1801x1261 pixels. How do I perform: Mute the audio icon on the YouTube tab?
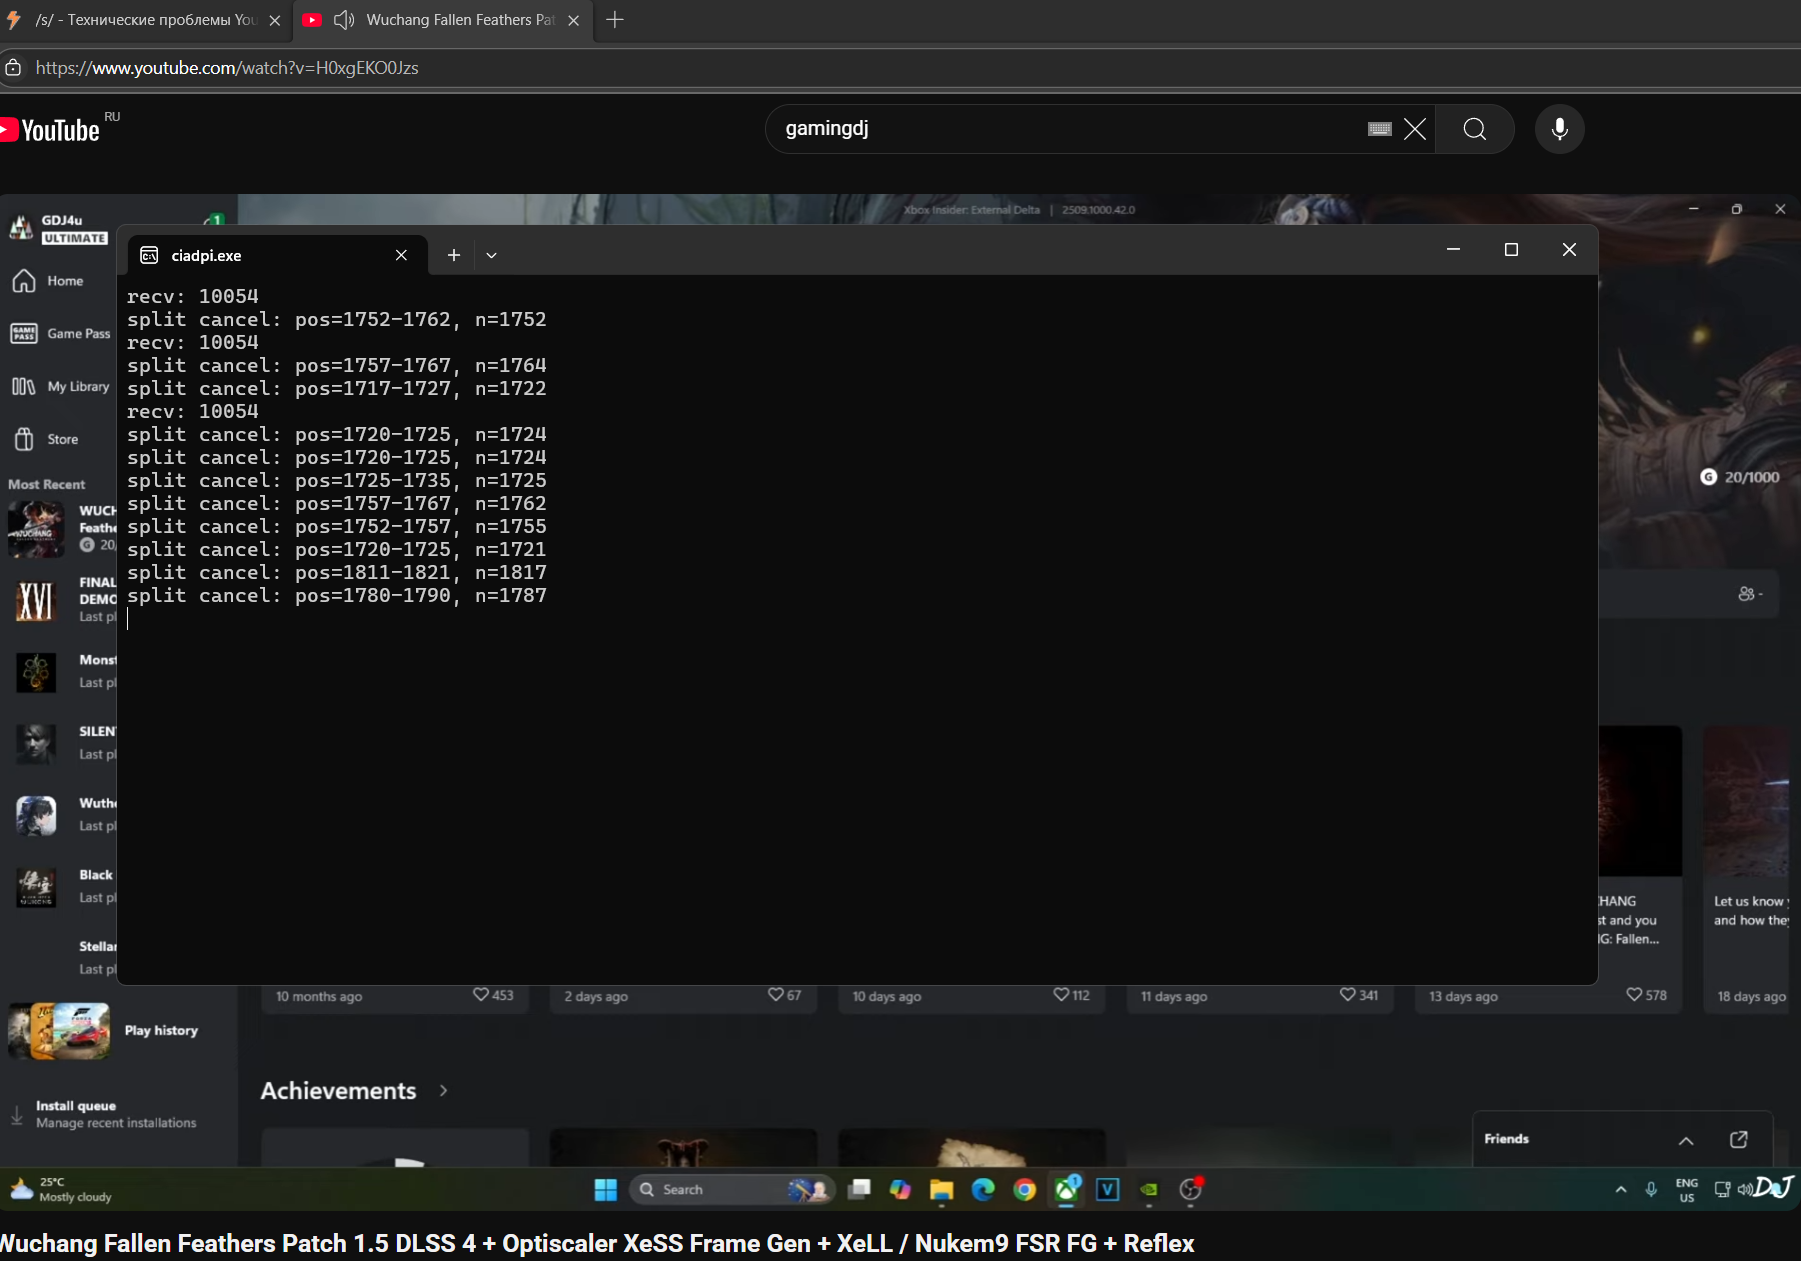(344, 20)
